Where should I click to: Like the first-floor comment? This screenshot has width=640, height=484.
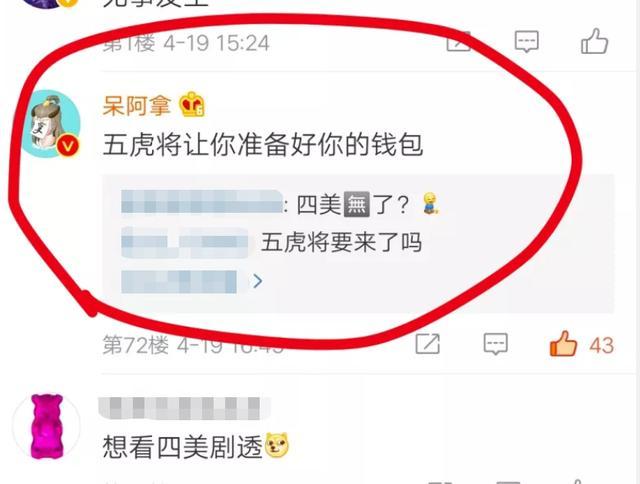[x=594, y=41]
